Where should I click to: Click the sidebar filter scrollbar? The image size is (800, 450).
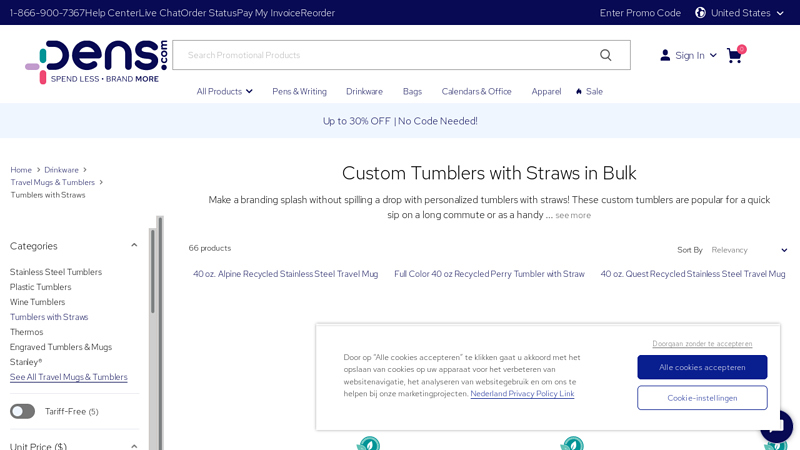pos(153,272)
